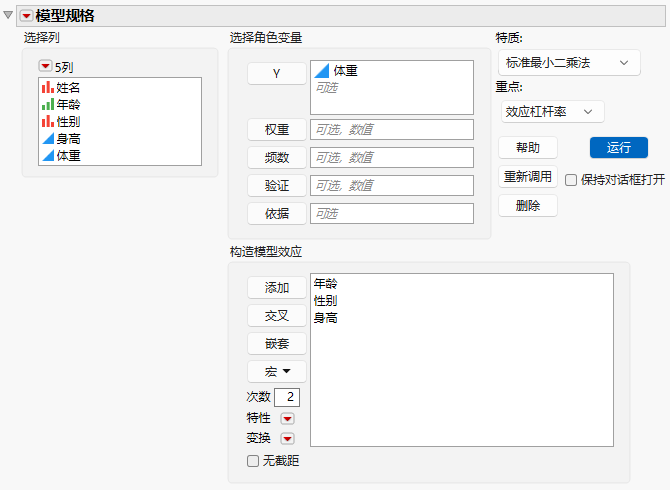This screenshot has height=490, width=670.
Task: Collapse the 模型规格 outline with gray triangle
Action: point(8,15)
